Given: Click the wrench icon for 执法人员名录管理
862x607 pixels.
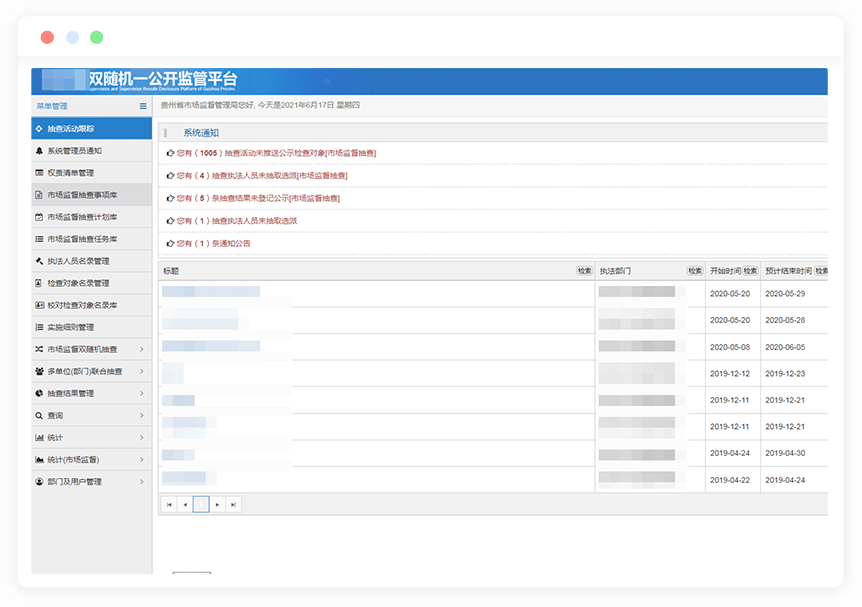Looking at the screenshot, I should pyautogui.click(x=39, y=261).
